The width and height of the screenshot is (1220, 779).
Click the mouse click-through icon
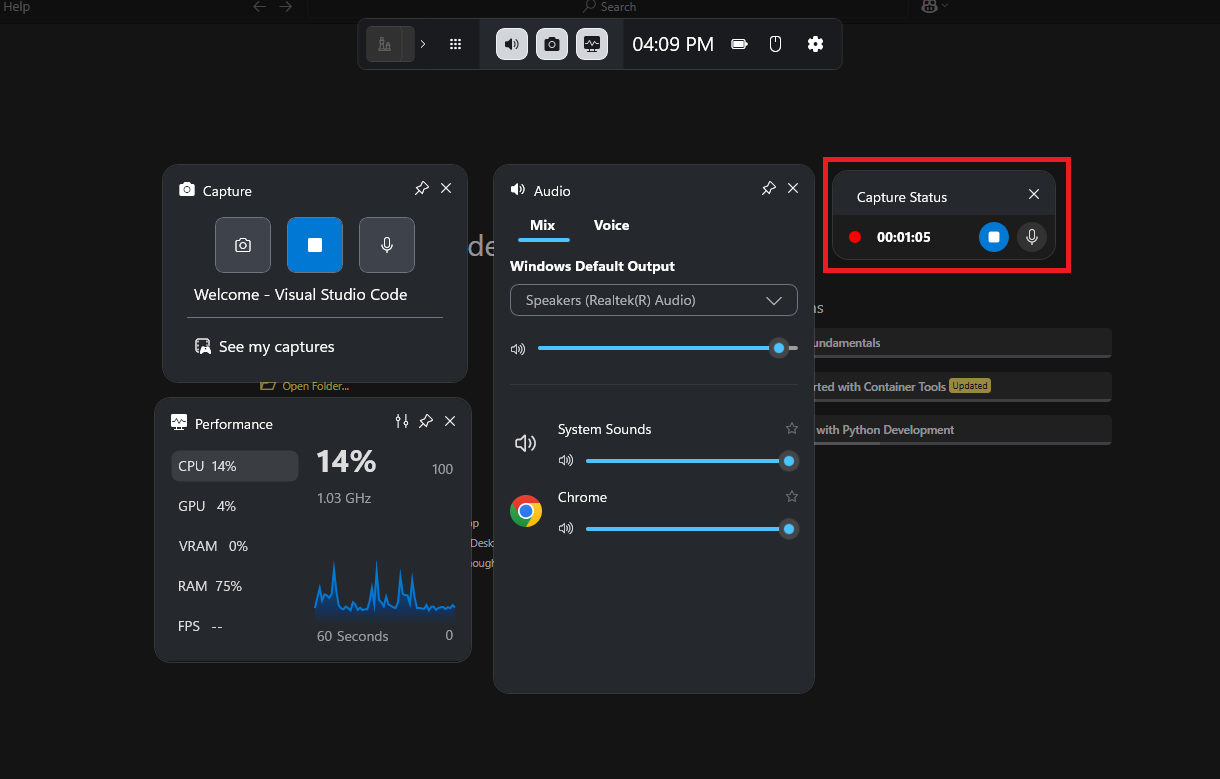[x=774, y=44]
